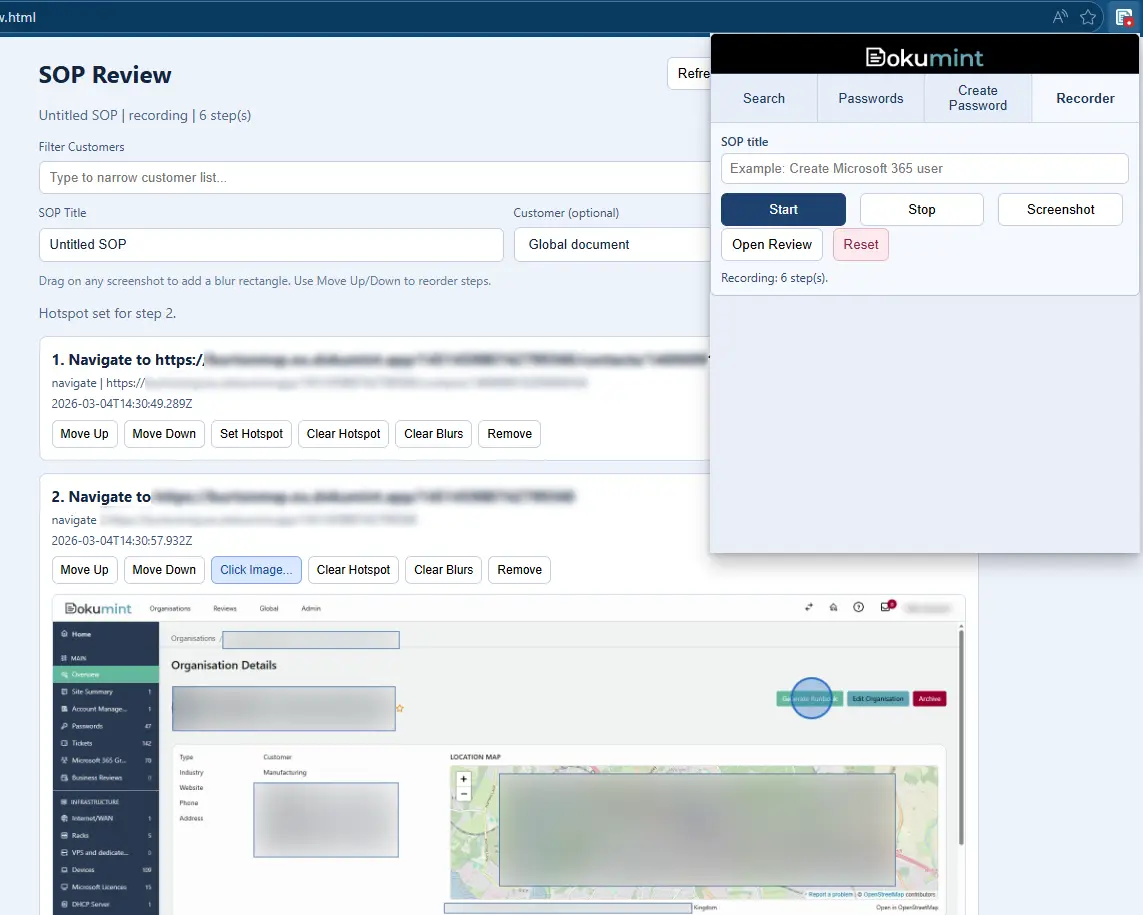Click the notifications envelope icon with red badge
Viewport: 1143px width, 915px height.
tap(886, 607)
